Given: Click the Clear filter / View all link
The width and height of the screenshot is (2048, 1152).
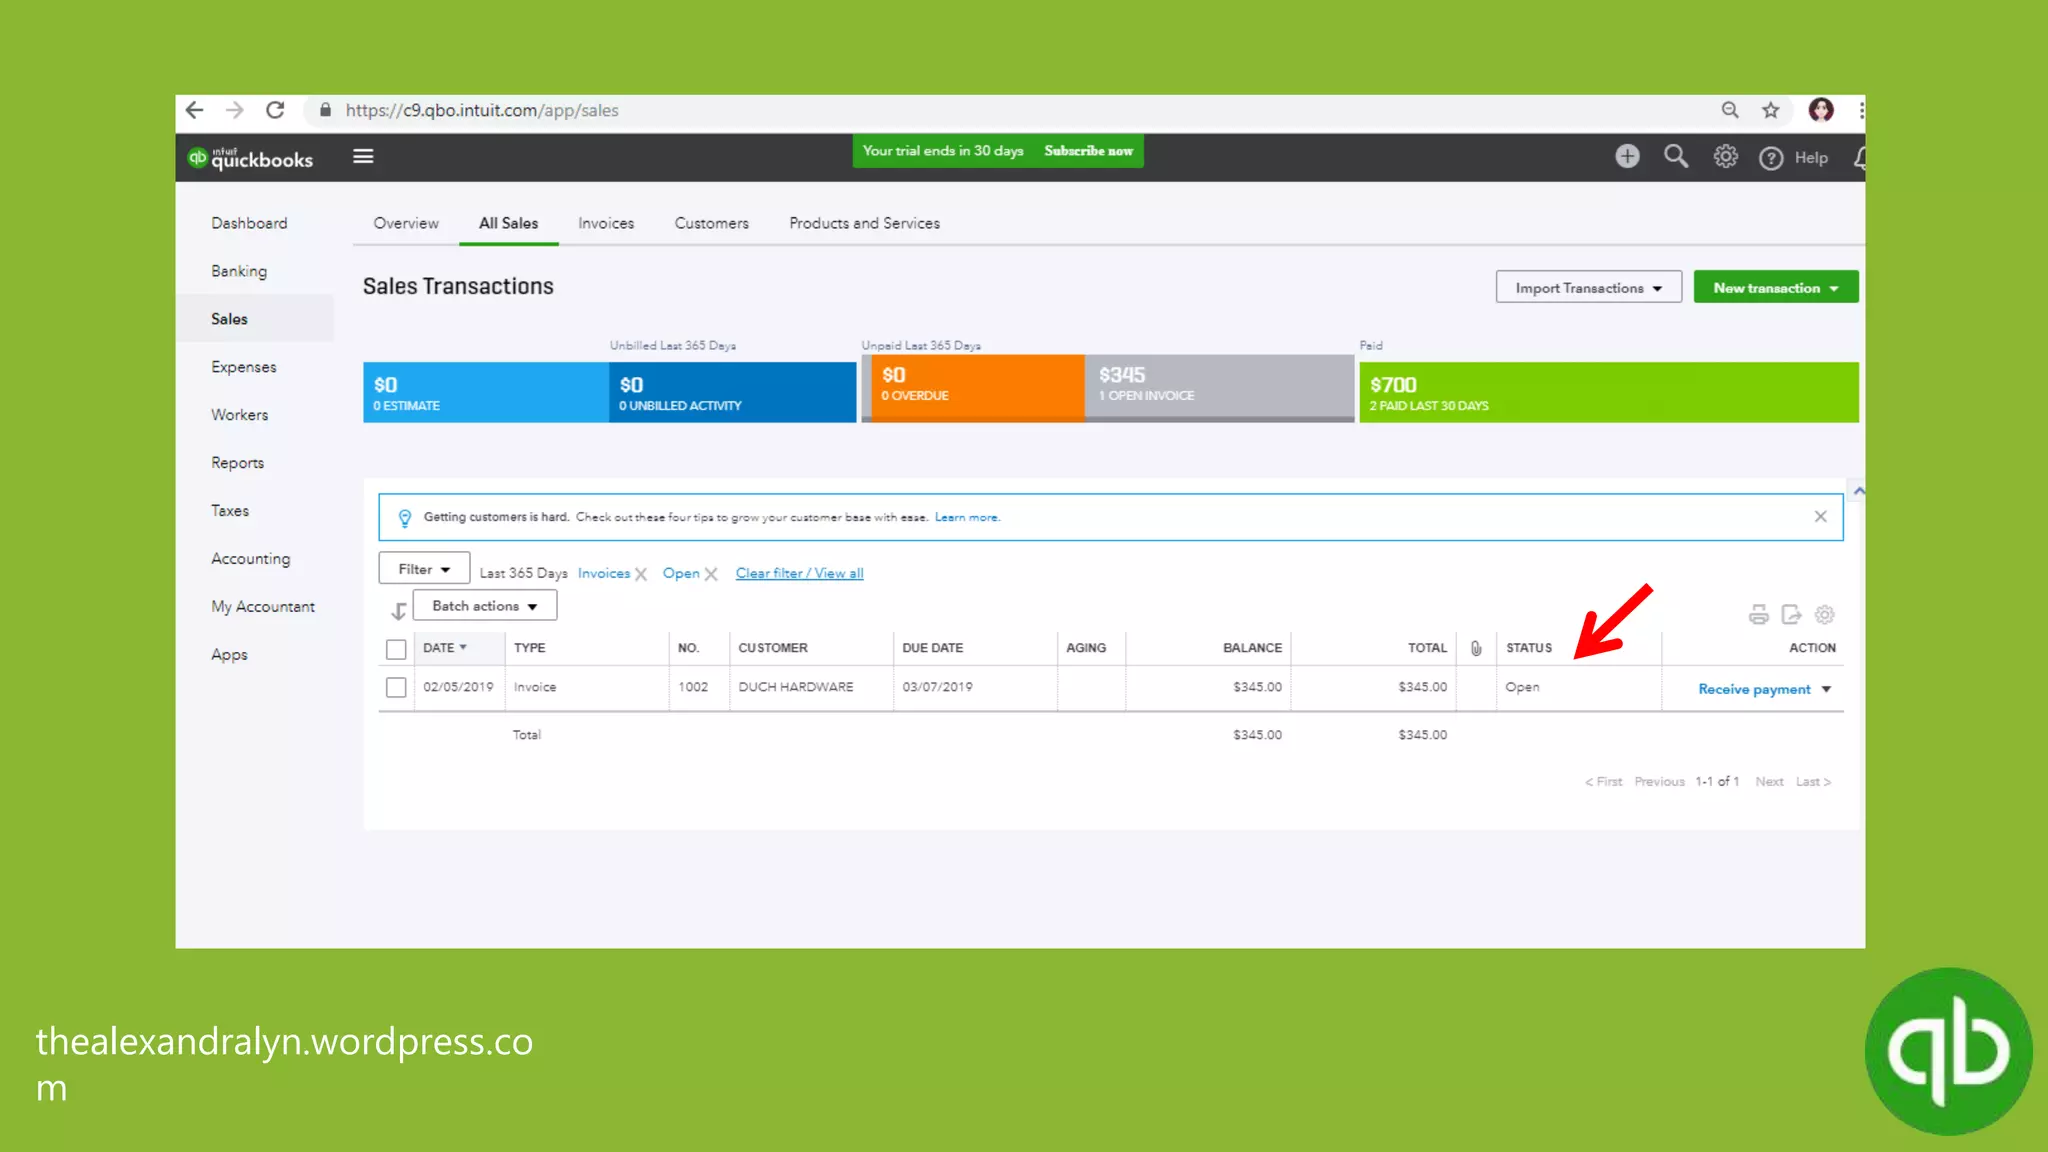Looking at the screenshot, I should pos(799,573).
